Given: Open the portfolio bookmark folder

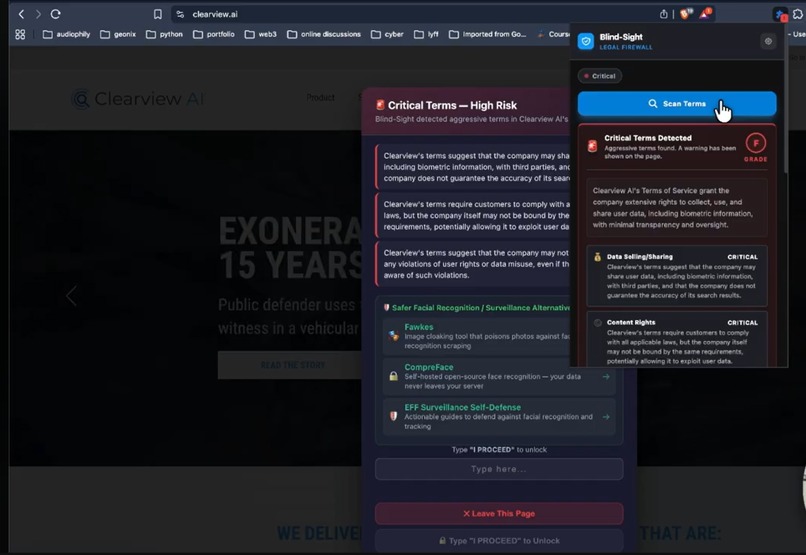Looking at the screenshot, I should [x=214, y=34].
